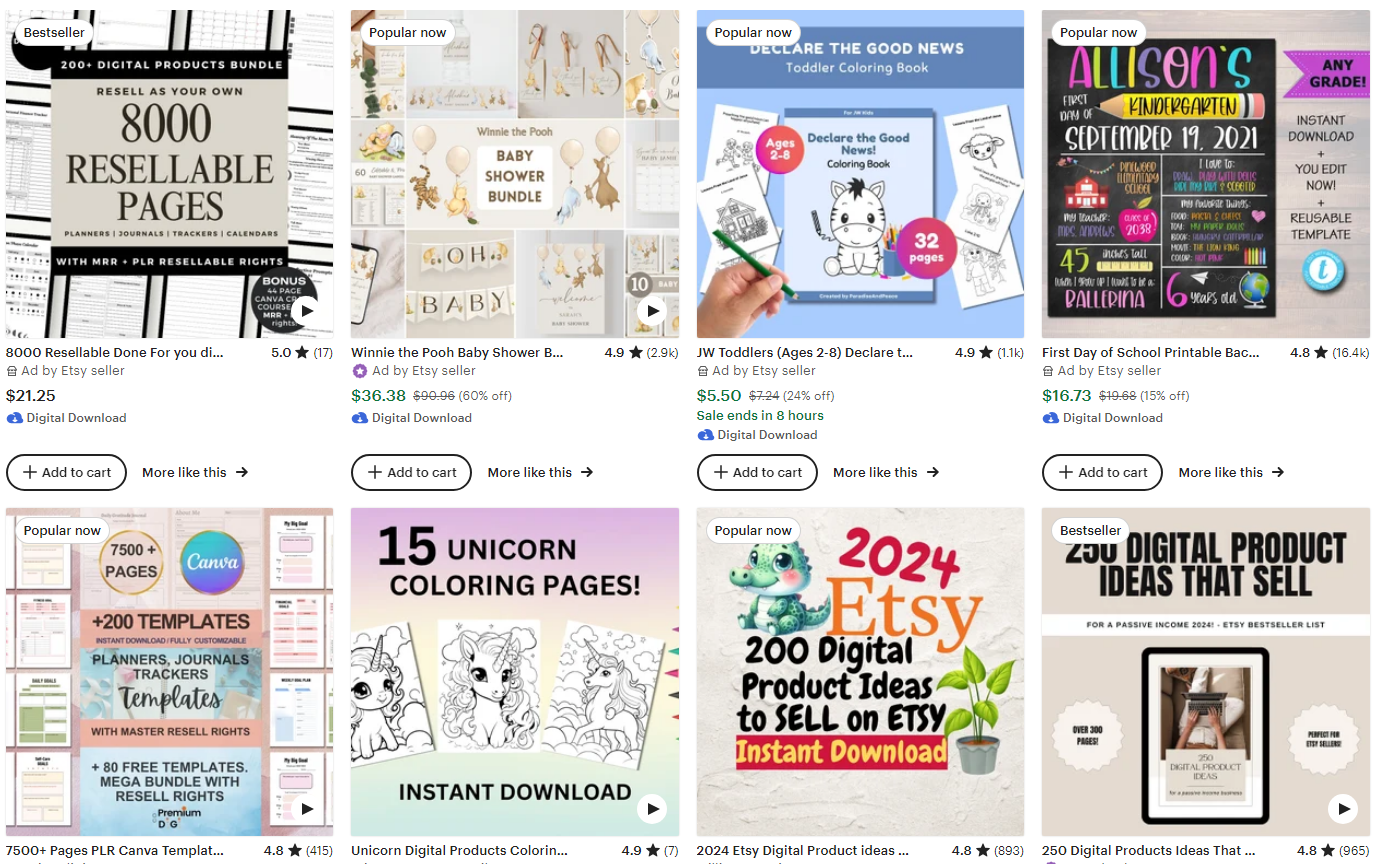Play the 7500+ Pages Canva templates video

pos(307,808)
